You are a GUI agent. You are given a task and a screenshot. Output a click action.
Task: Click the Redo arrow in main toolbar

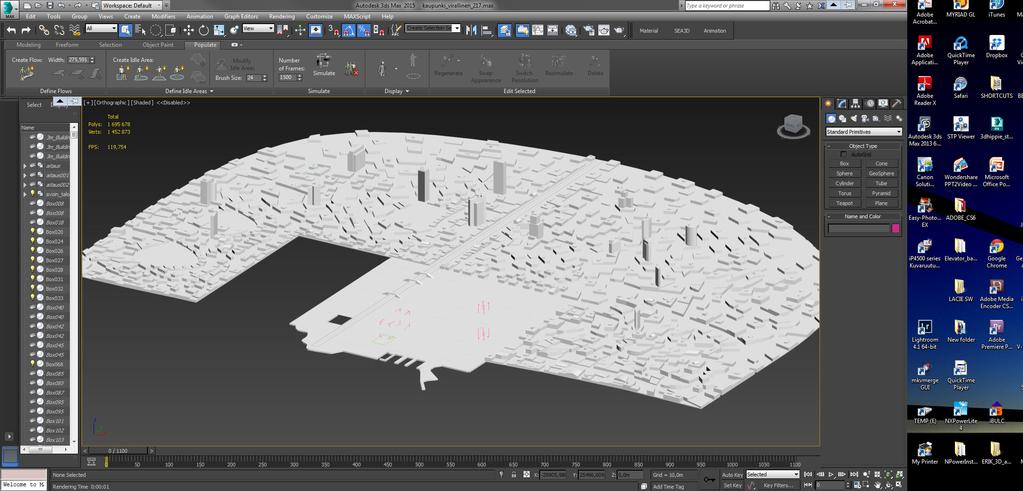[x=26, y=30]
